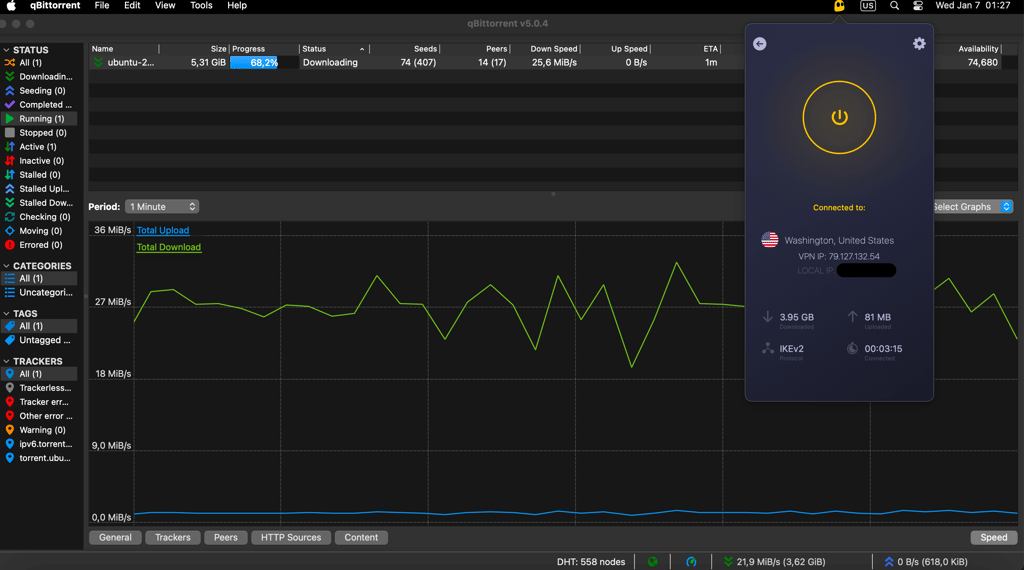Screen dimensions: 1024x570
Task: Select Running (1) filter
Action: 39,119
